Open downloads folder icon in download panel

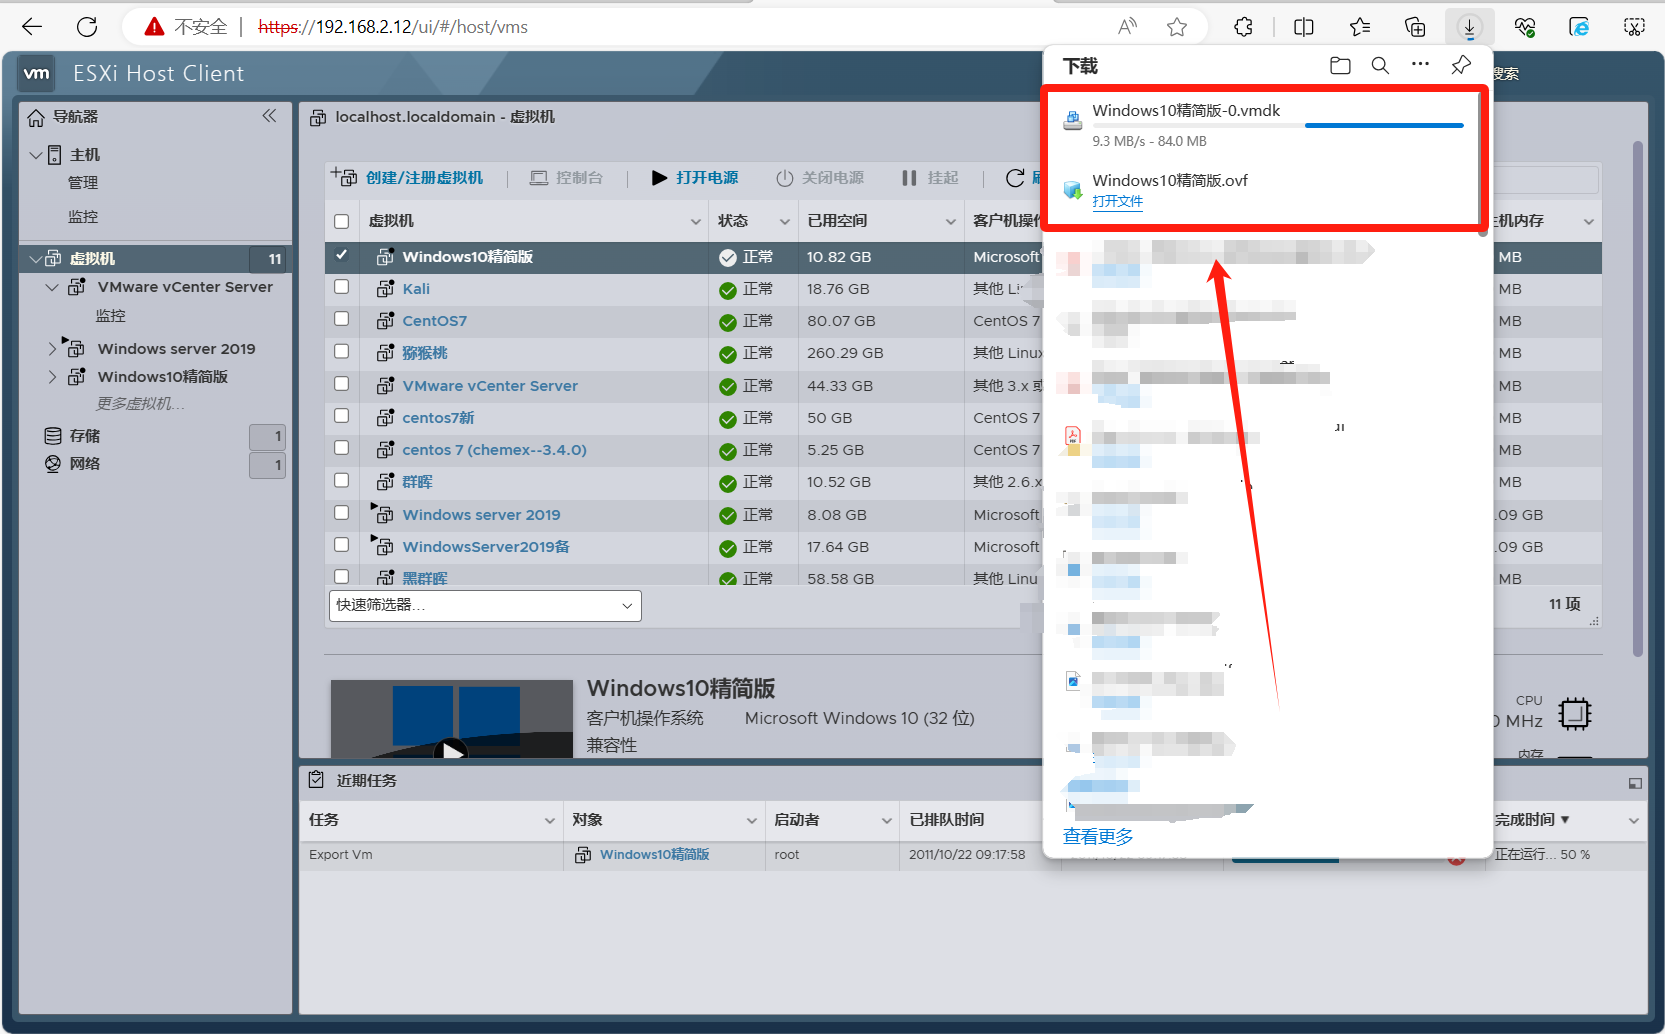coord(1340,66)
